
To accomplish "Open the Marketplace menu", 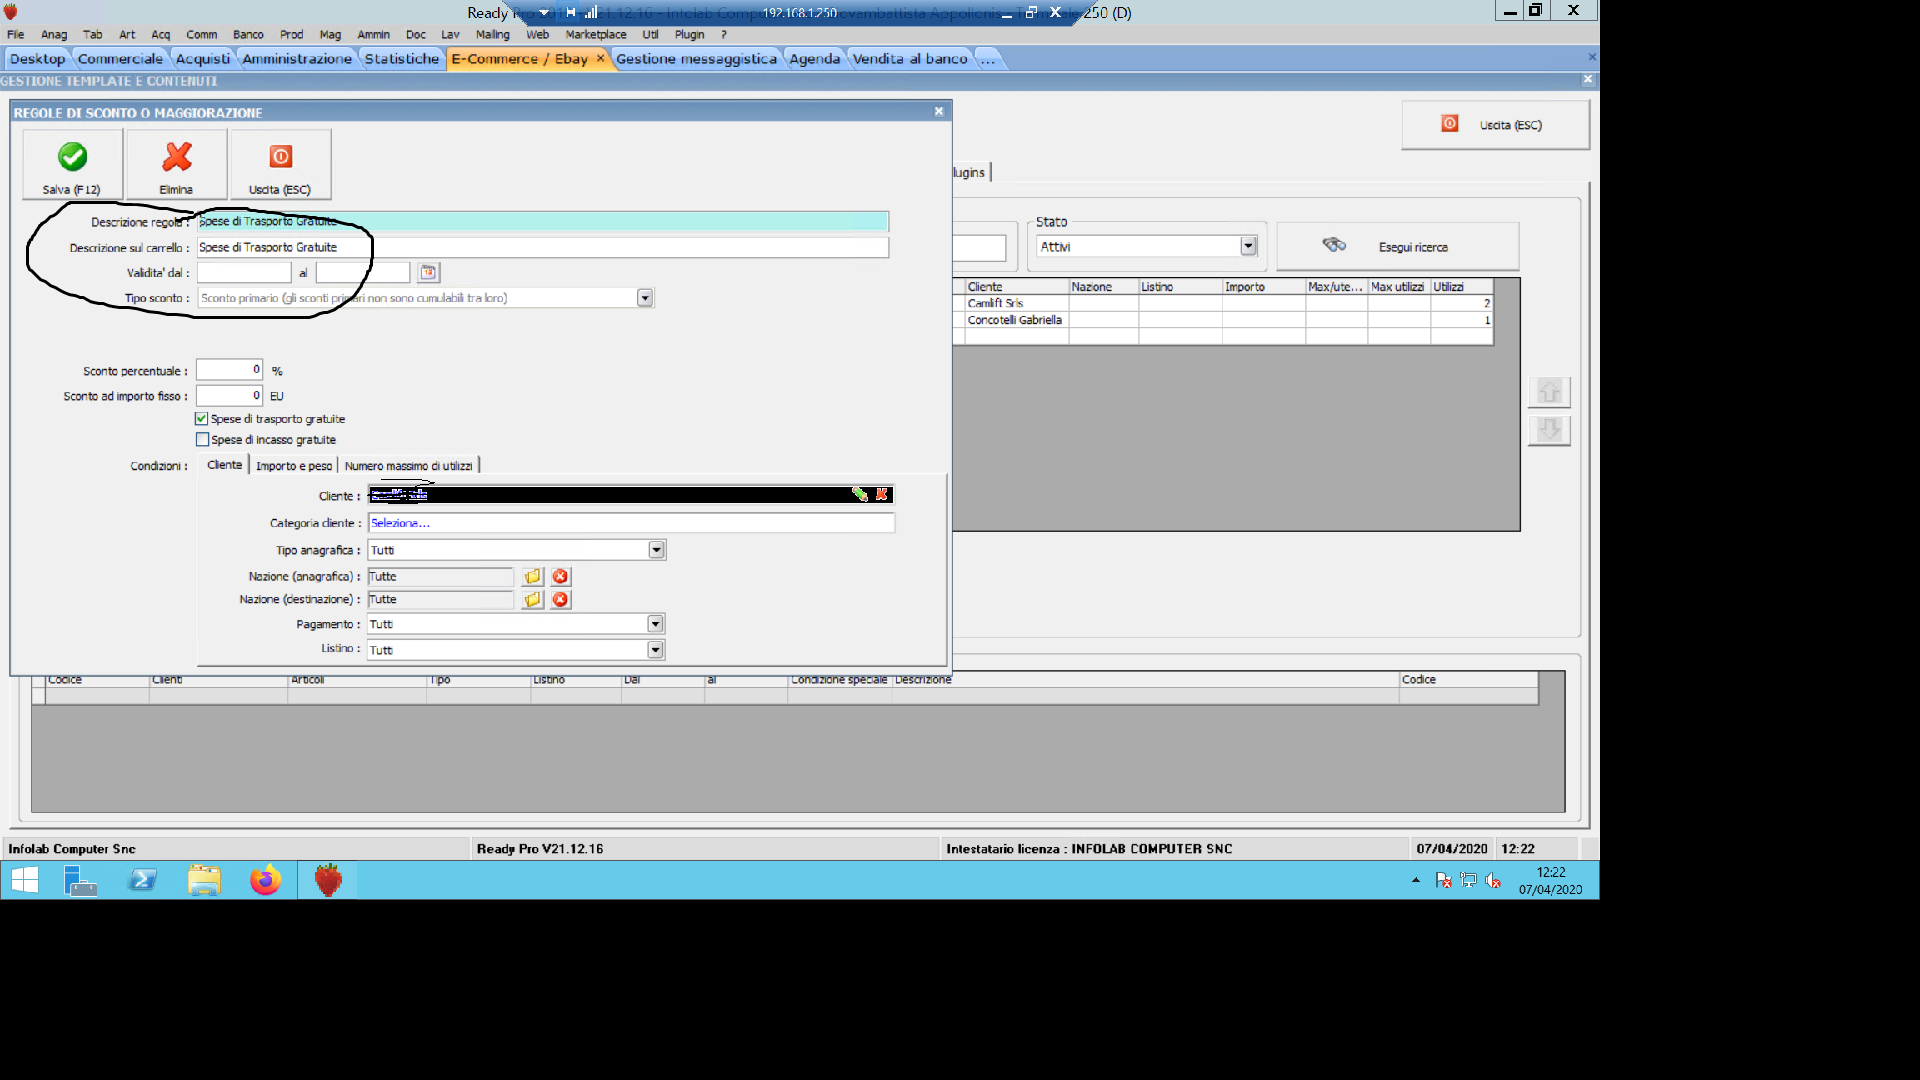I will [595, 34].
